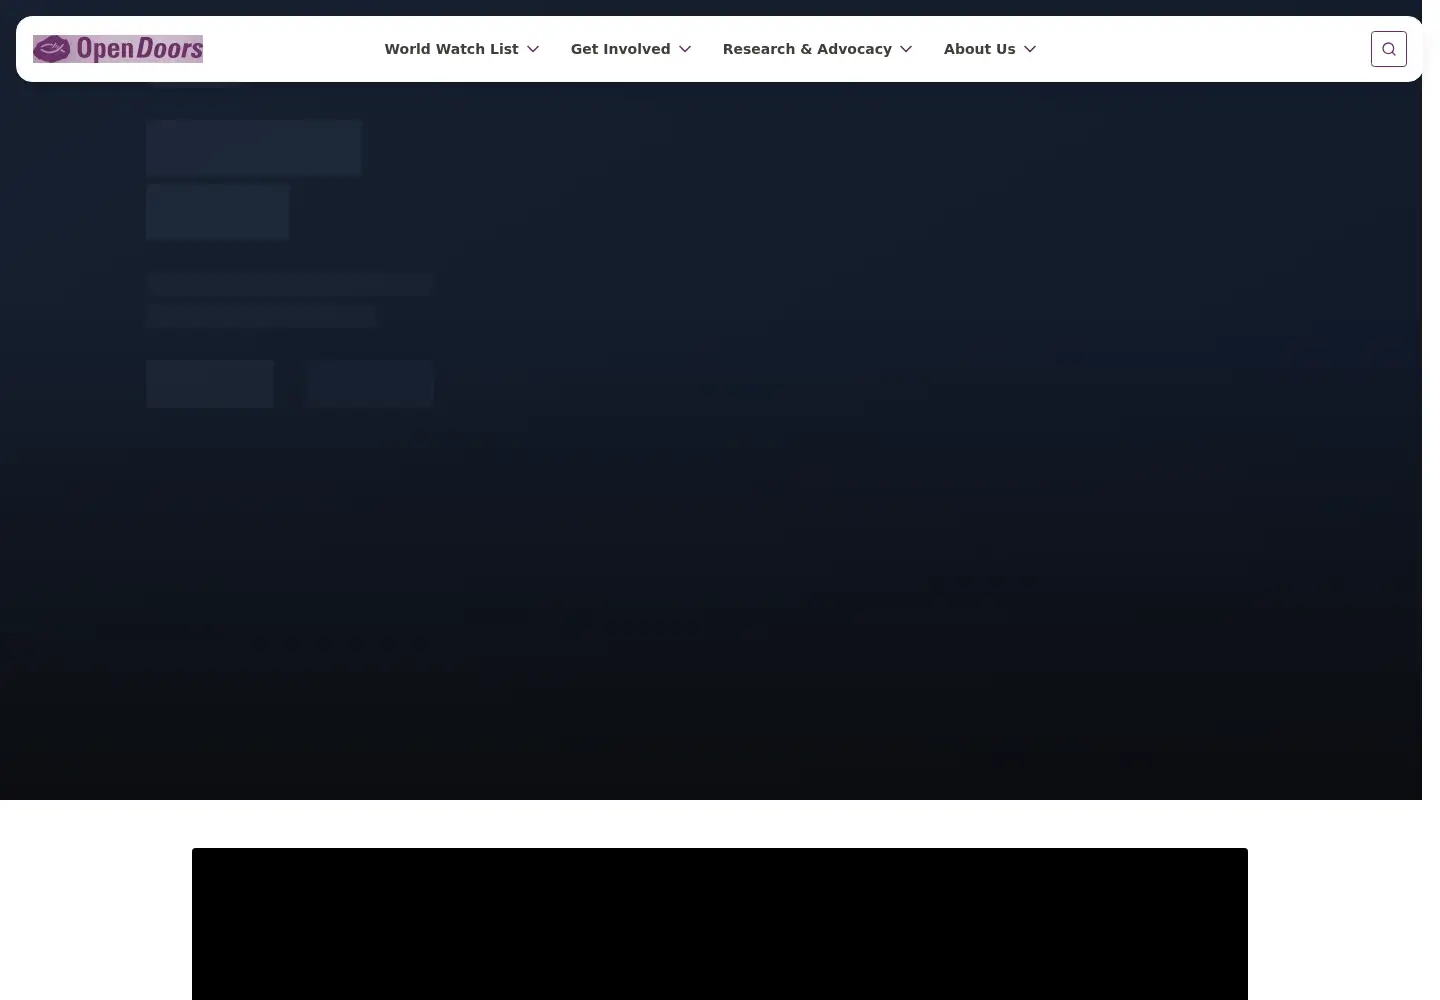
Task: Open the search icon button
Action: pyautogui.click(x=1389, y=49)
